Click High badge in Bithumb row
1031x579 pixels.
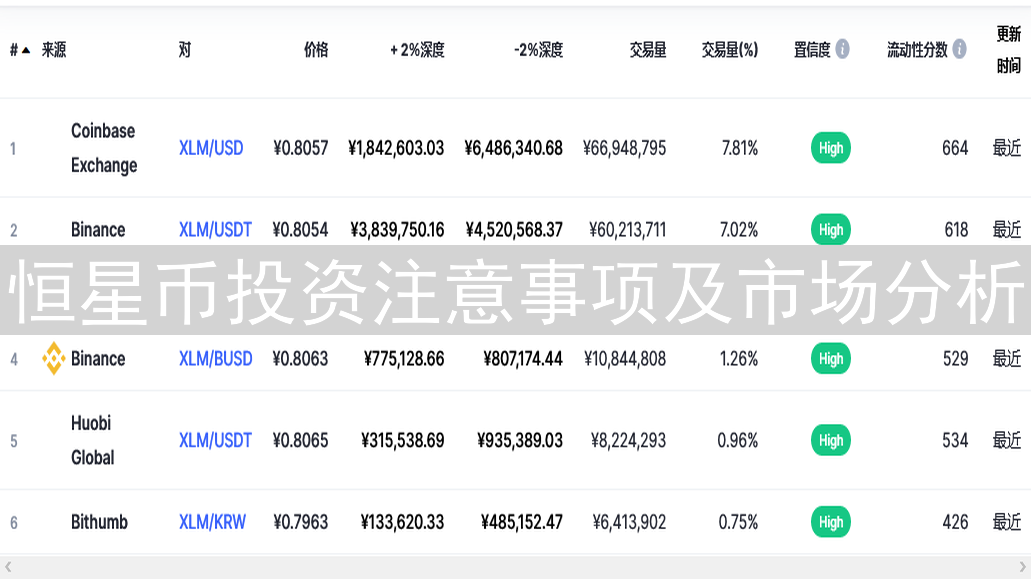pyautogui.click(x=830, y=522)
